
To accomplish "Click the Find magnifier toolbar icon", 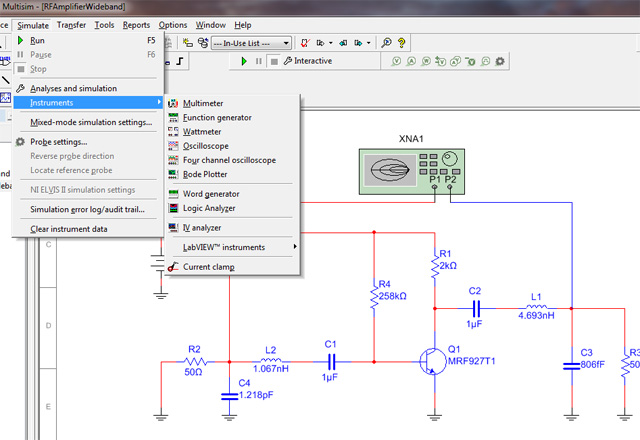I will (386, 43).
